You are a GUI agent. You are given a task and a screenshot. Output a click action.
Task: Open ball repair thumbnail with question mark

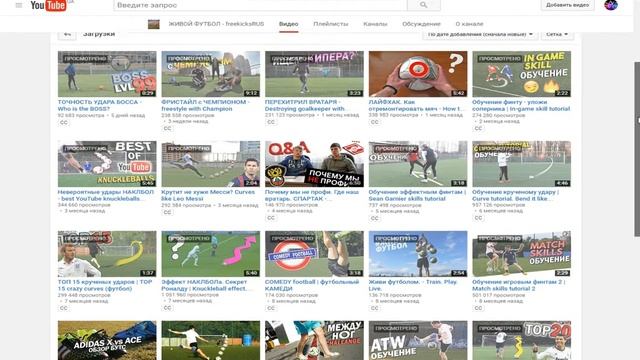pos(418,74)
